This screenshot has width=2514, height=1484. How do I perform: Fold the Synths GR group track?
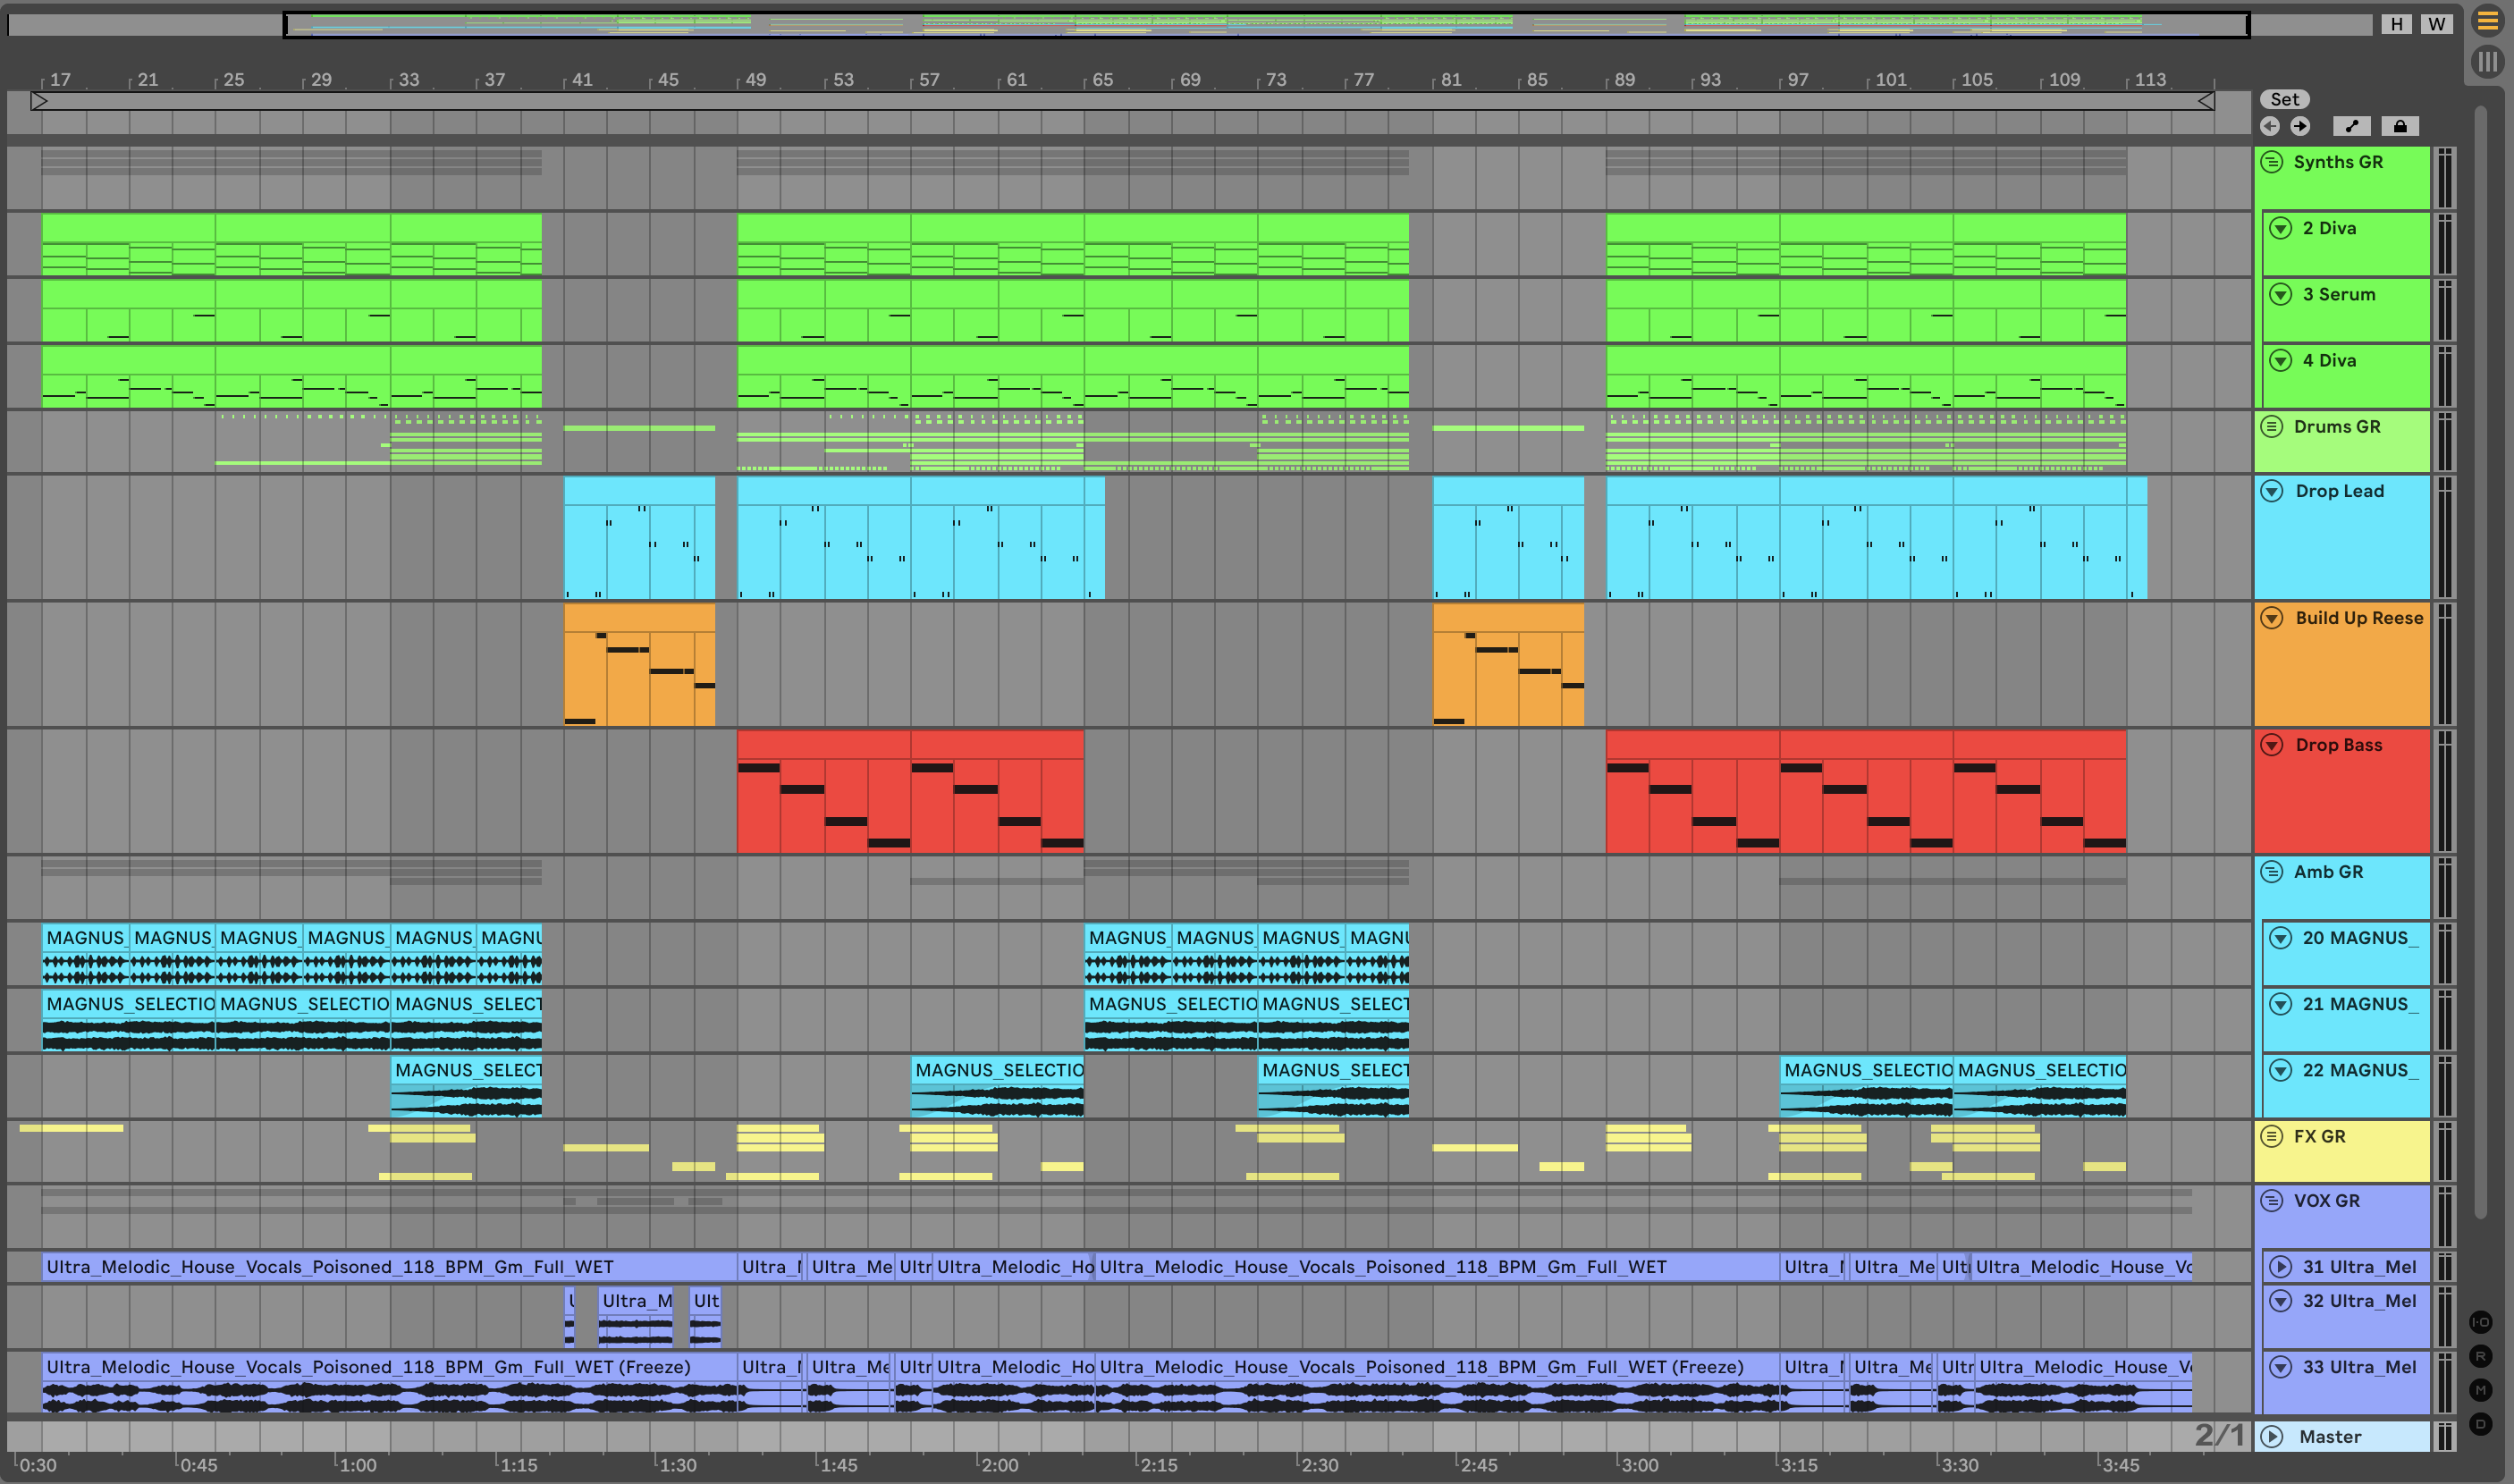click(2272, 162)
